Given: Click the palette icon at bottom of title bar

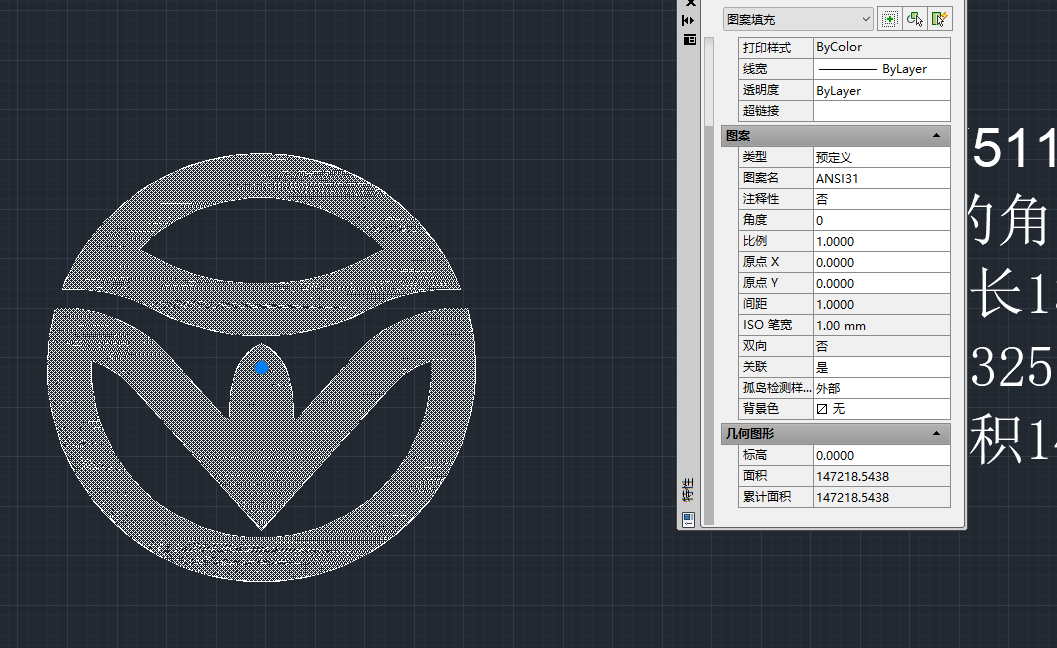Looking at the screenshot, I should click(x=688, y=520).
